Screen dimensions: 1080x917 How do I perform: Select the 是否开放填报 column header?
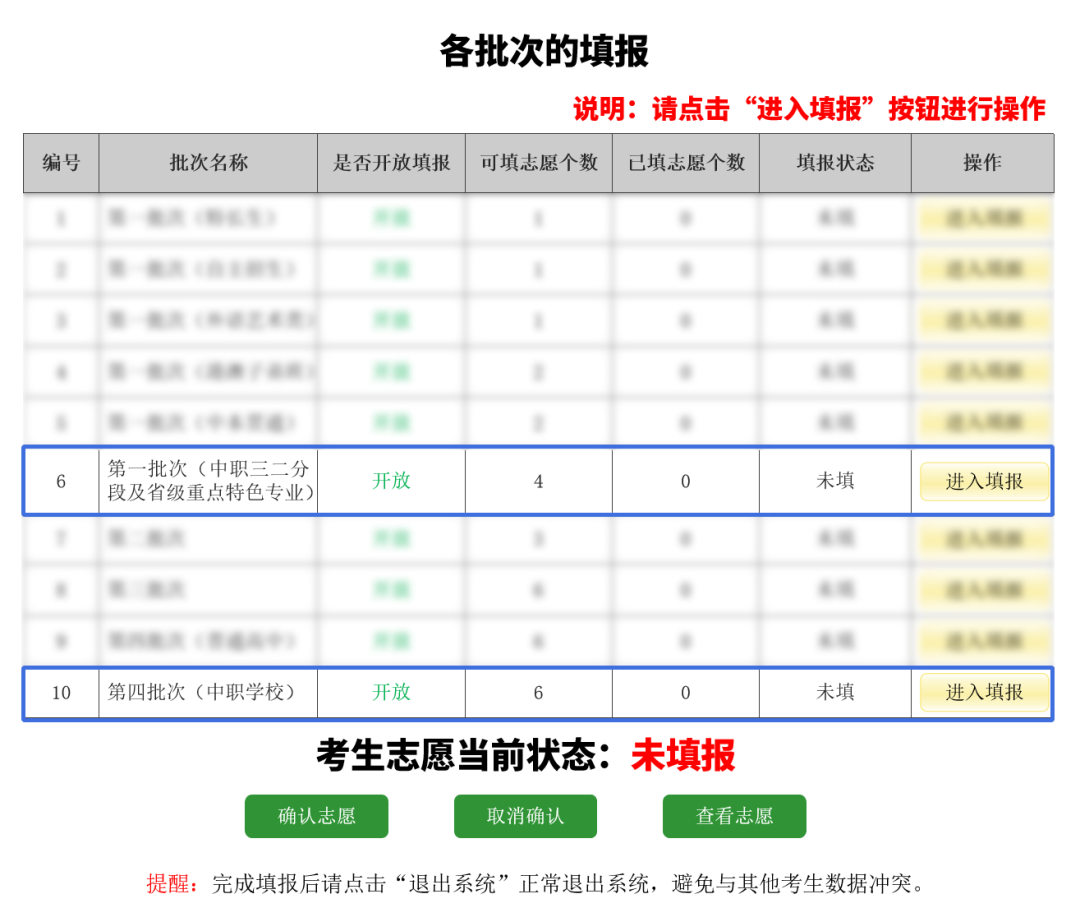pos(391,163)
